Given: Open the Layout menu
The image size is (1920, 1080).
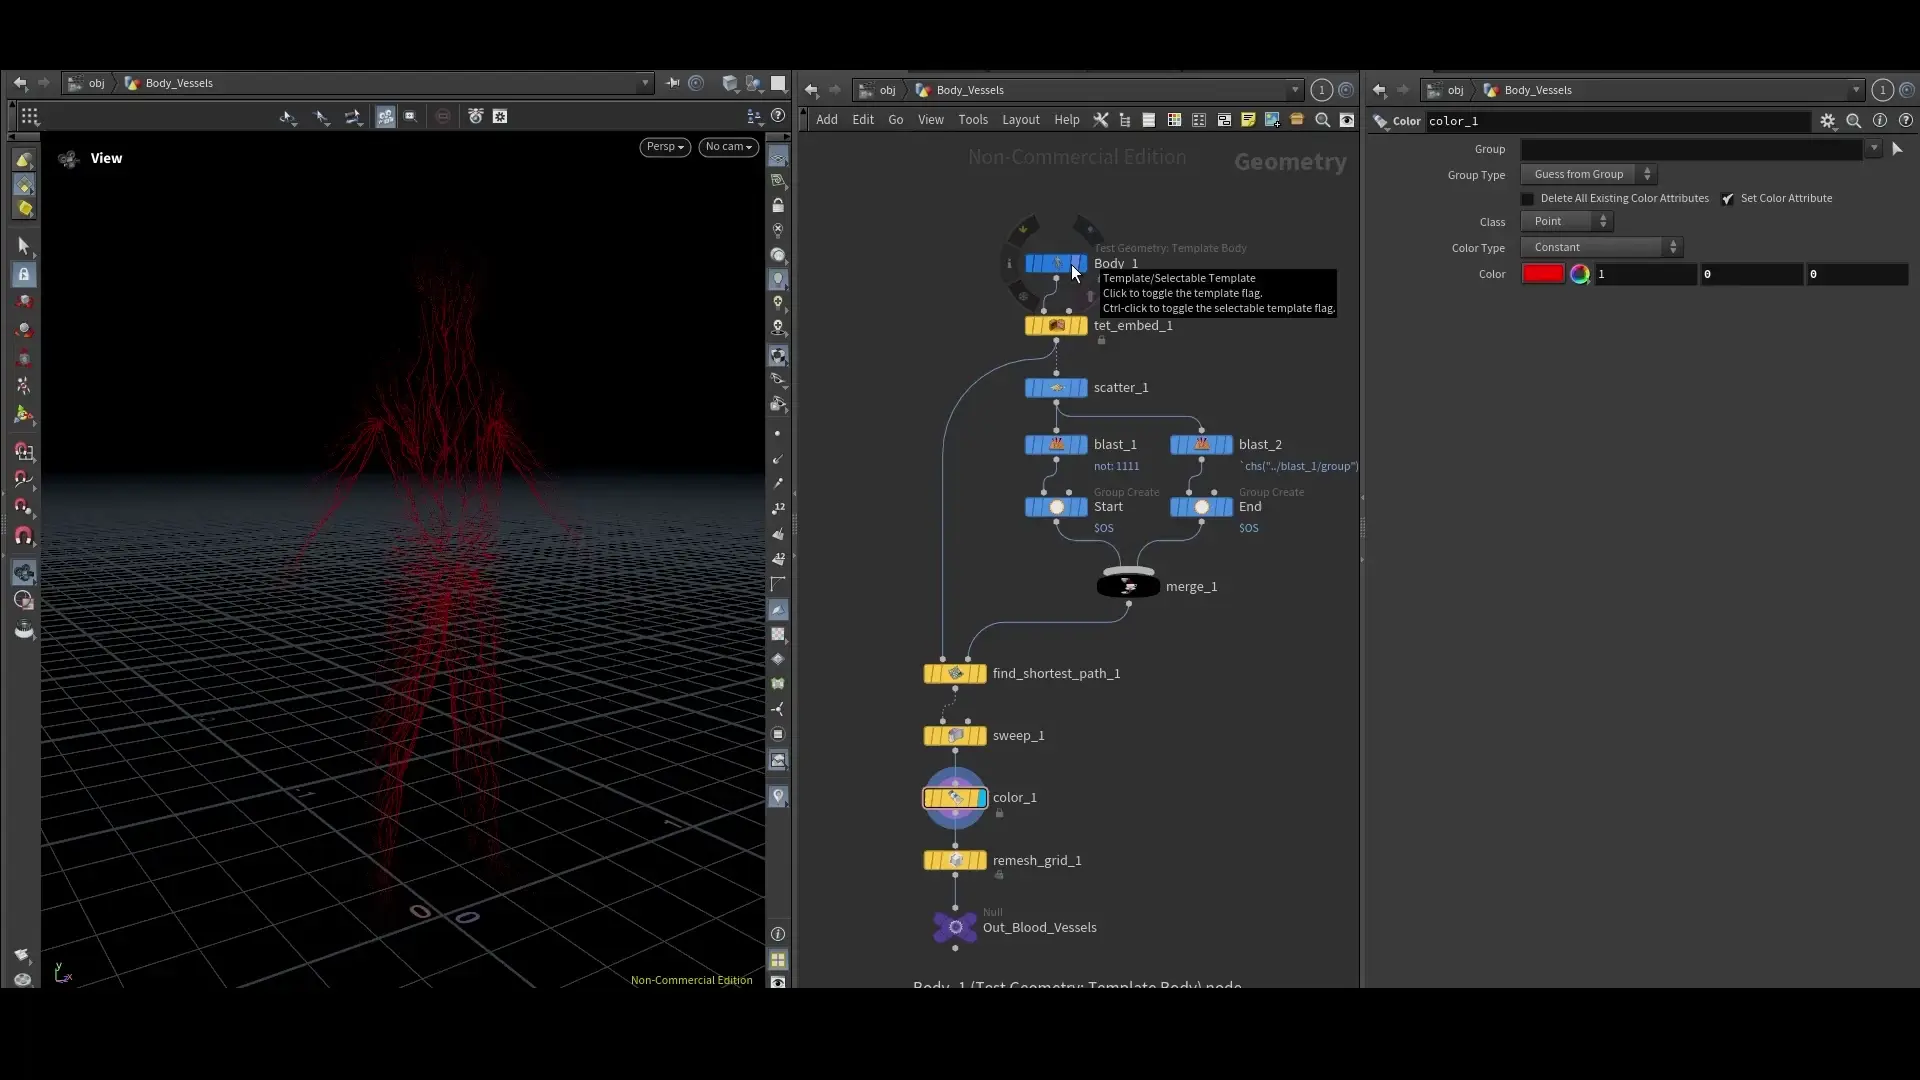Looking at the screenshot, I should pyautogui.click(x=1020, y=119).
